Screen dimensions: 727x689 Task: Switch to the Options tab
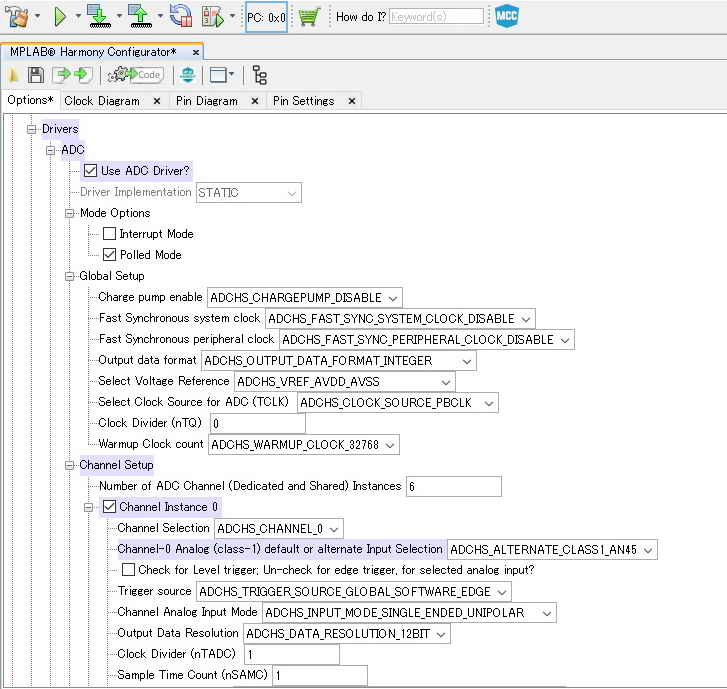[x=30, y=100]
